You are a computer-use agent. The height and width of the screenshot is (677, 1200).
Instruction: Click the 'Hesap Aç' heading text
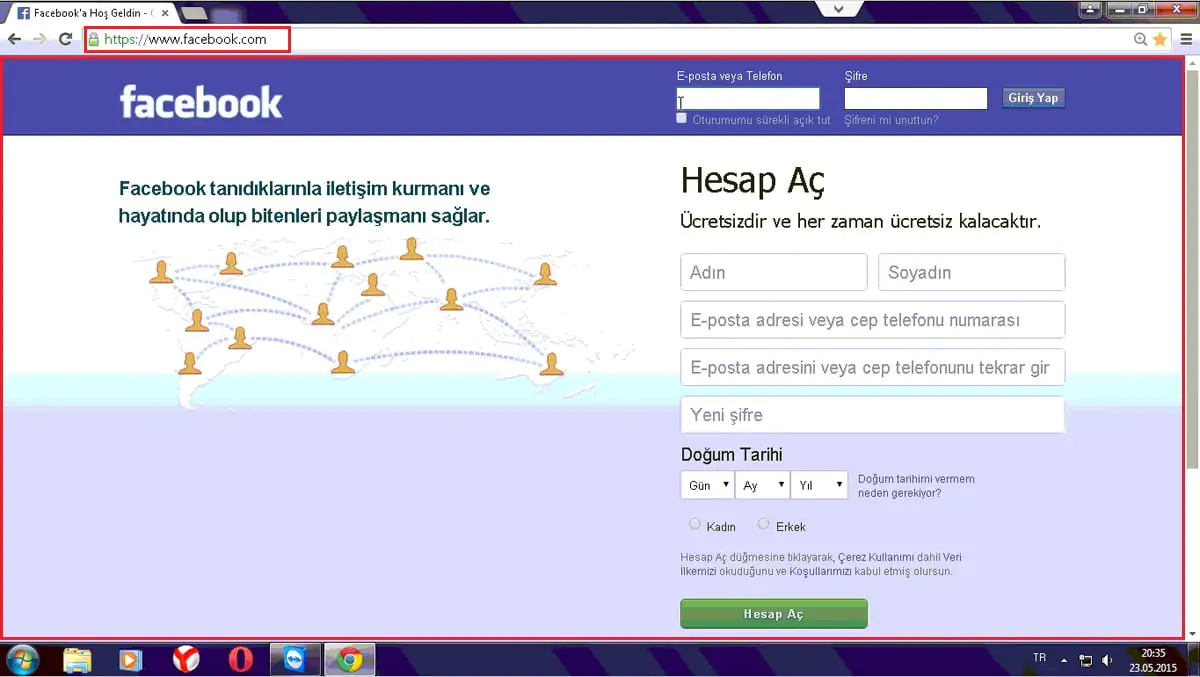(x=753, y=181)
